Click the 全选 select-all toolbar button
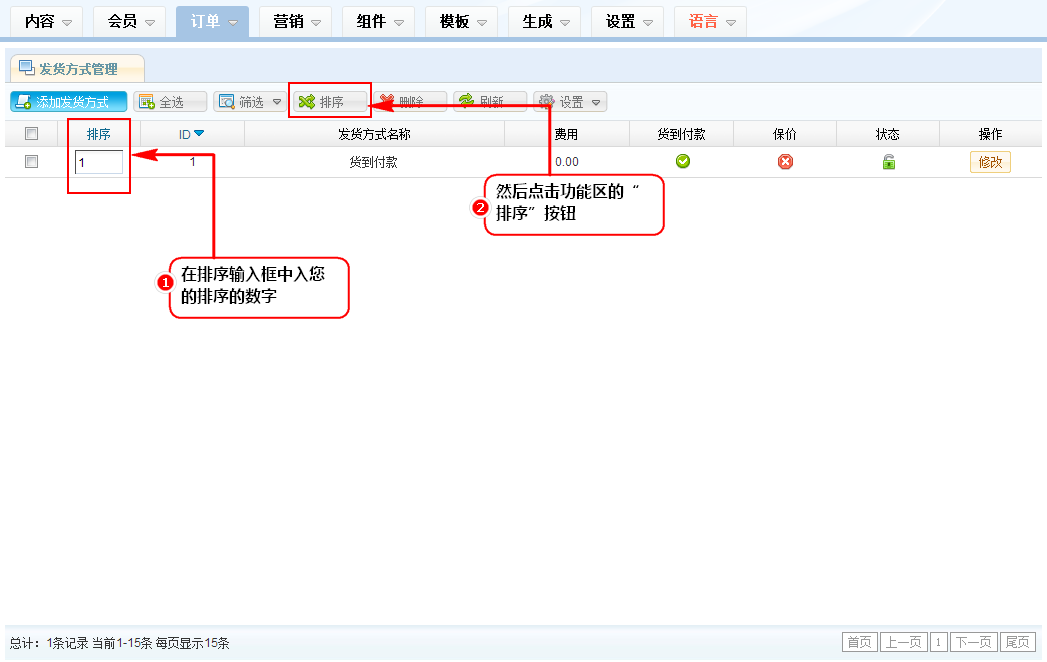 coord(170,102)
